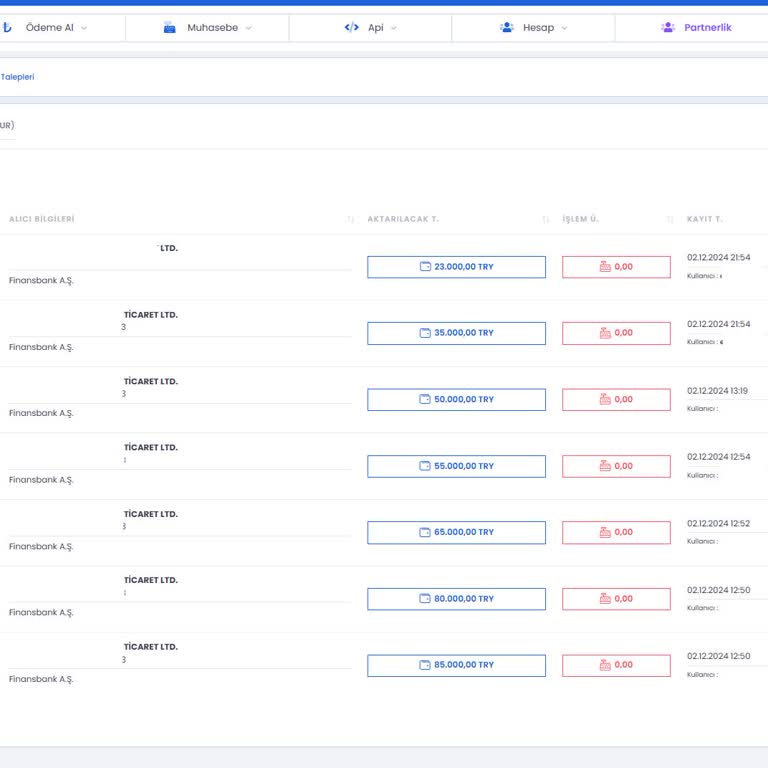
Task: Expand the Muhasebe dropdown chevron
Action: click(248, 28)
